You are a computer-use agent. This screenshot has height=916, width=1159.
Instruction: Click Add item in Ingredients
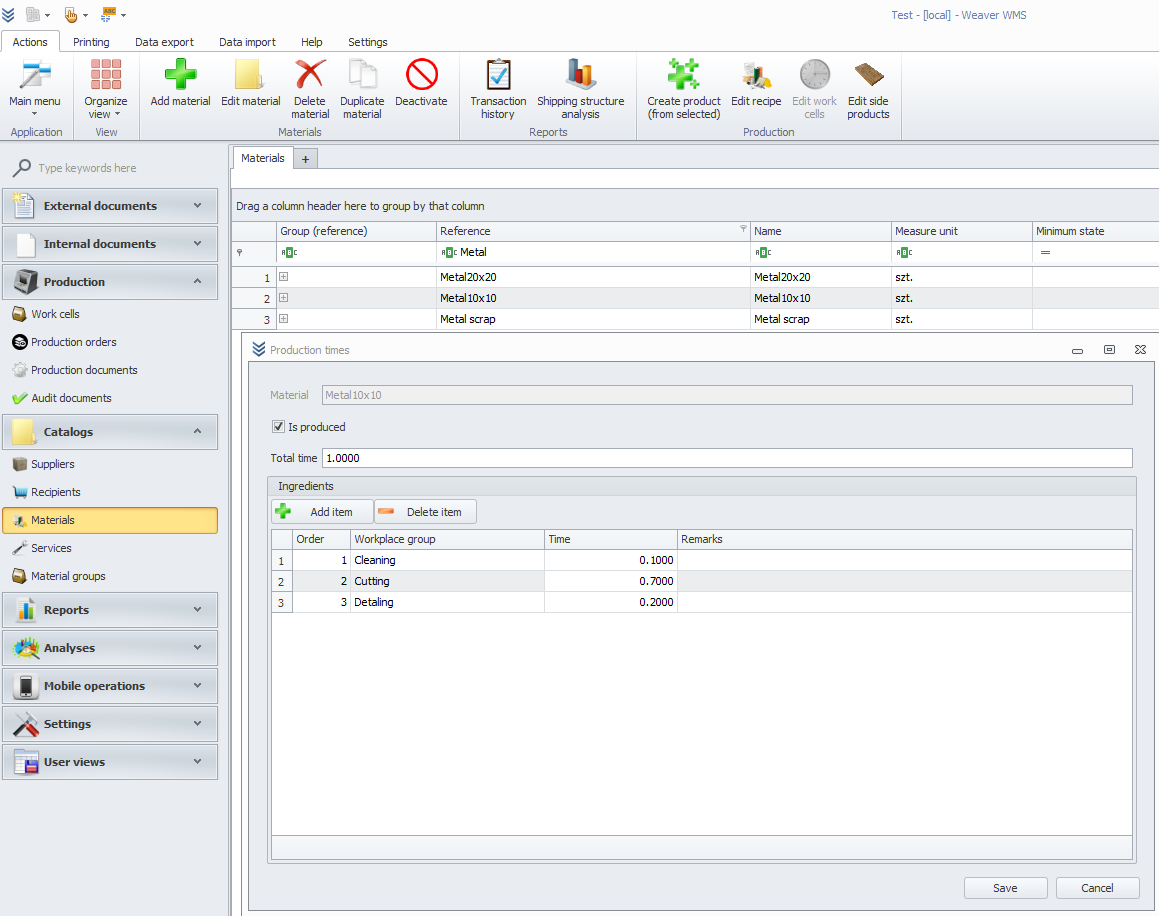tap(322, 512)
